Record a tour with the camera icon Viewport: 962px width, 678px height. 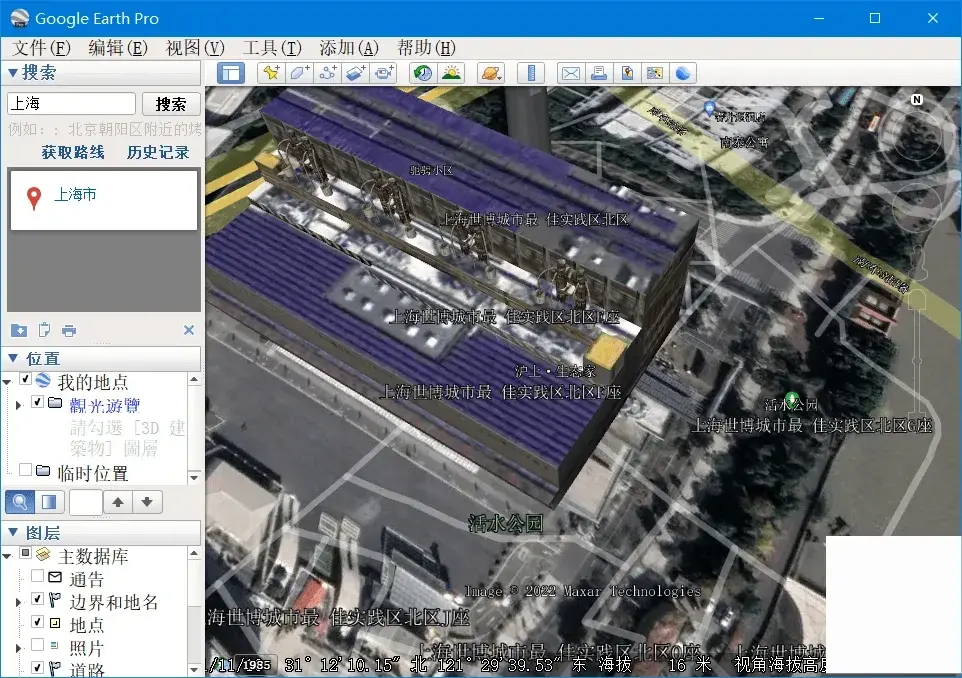384,73
